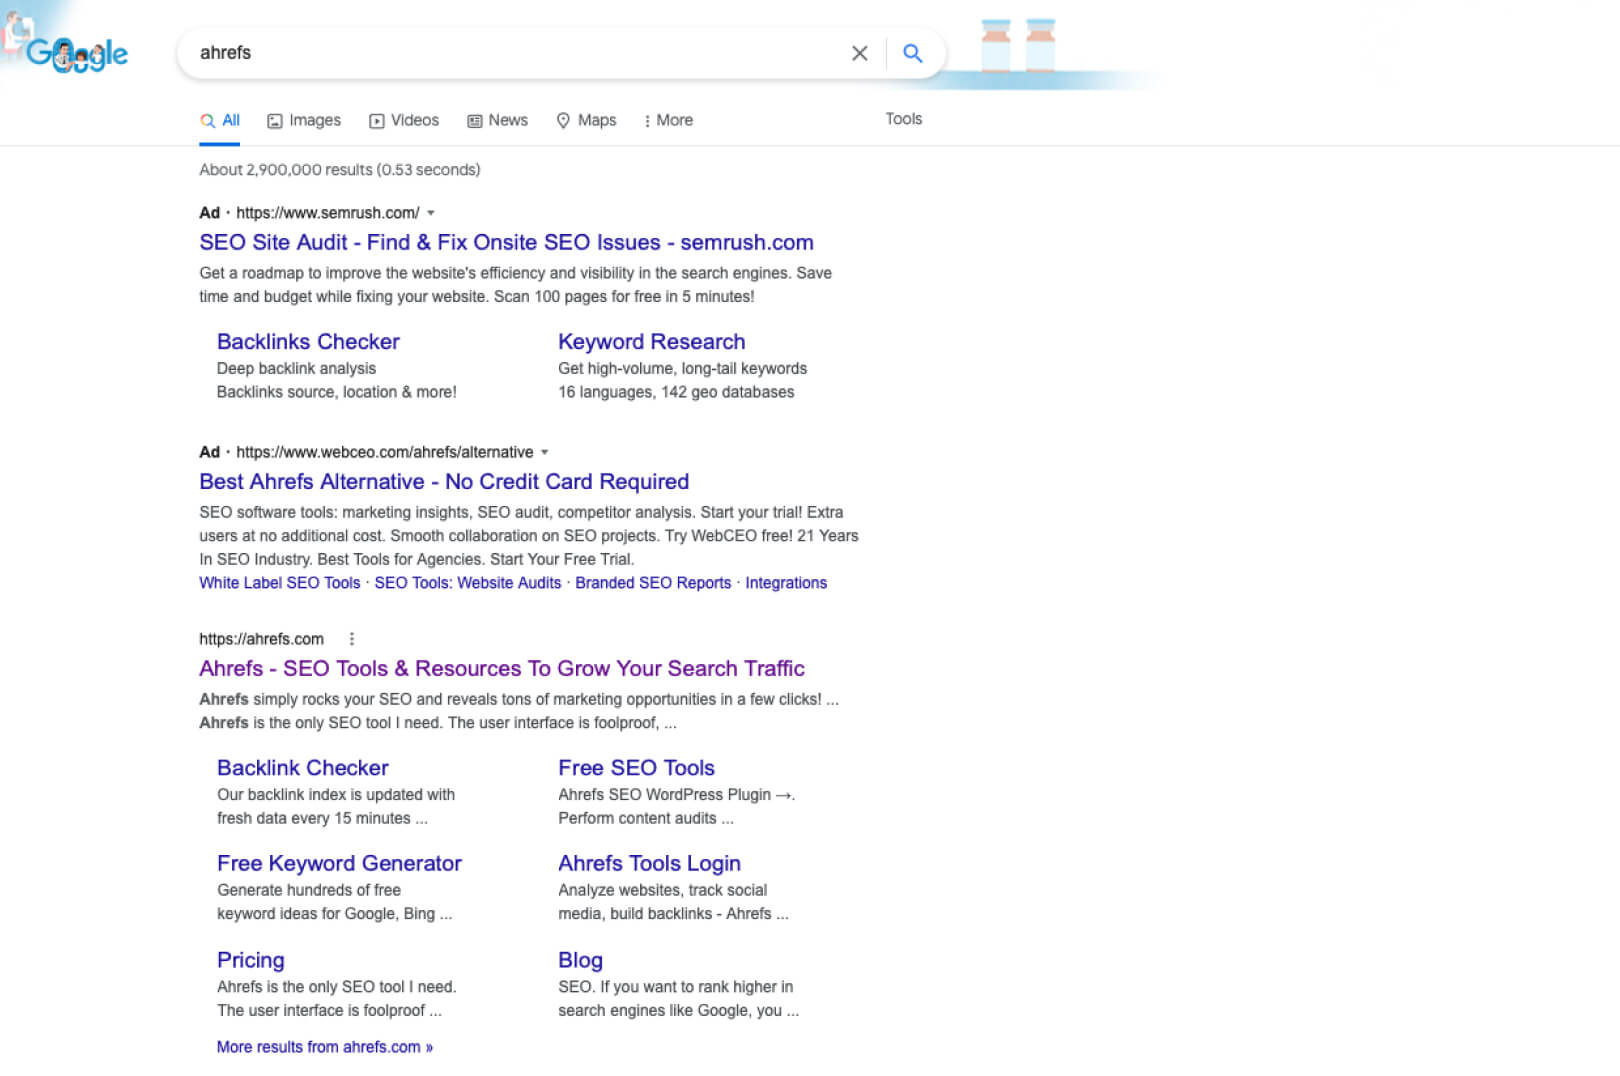Screen dimensions: 1620x1076
Task: Open three-dot options beside ahrefs.com URL
Action: (x=351, y=639)
